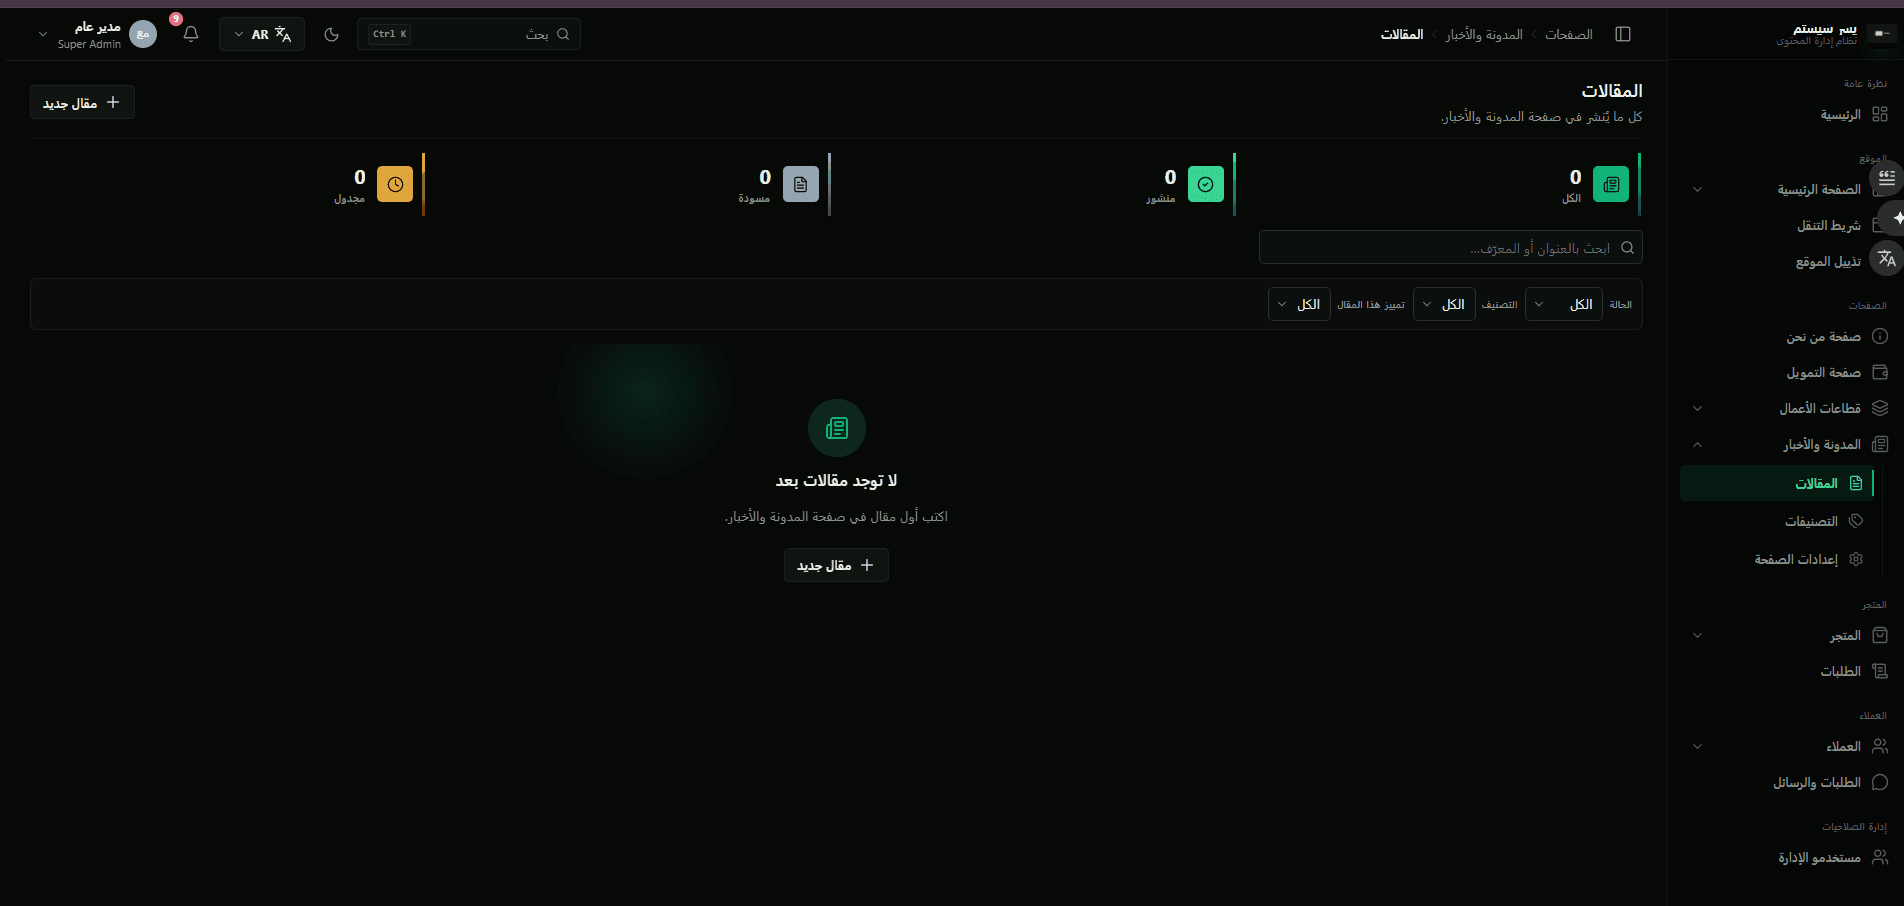Open the AR language dropdown
1904x906 pixels.
coord(262,34)
